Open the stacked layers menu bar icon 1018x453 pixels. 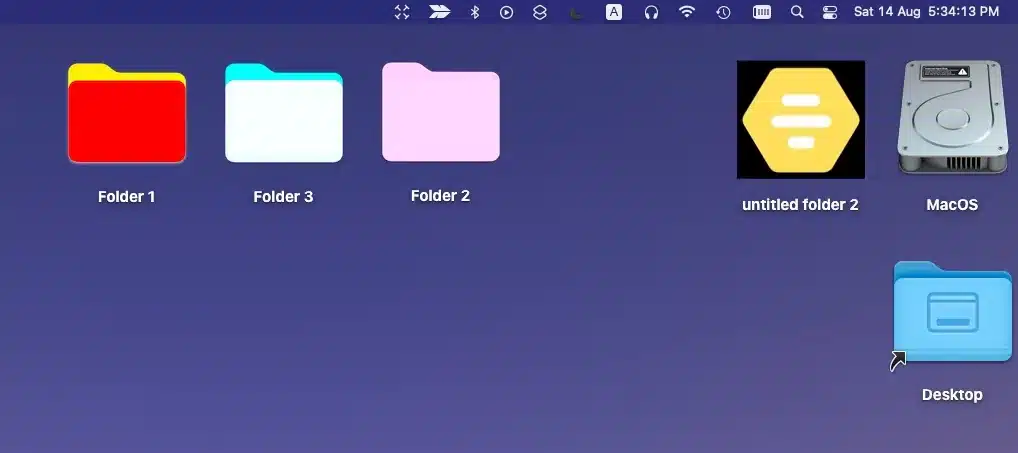540,12
